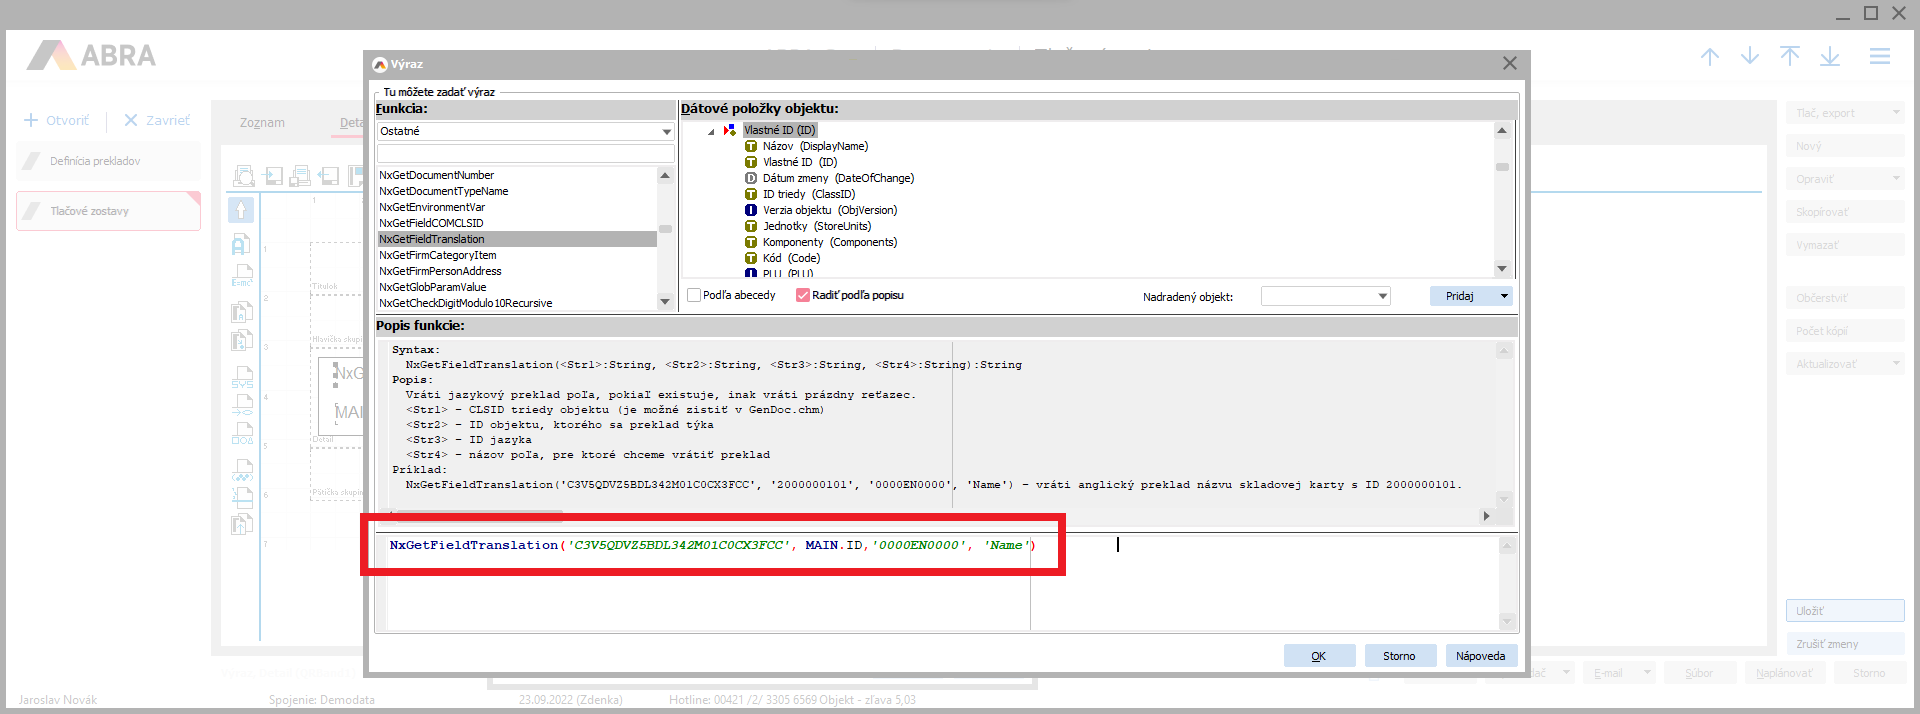Click the up arrow navigation icon
The height and width of the screenshot is (714, 1920).
(x=1710, y=57)
